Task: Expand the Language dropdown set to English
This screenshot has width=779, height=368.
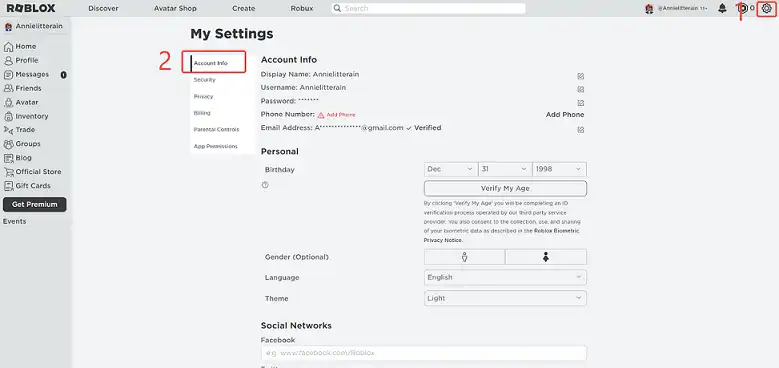Action: point(505,277)
